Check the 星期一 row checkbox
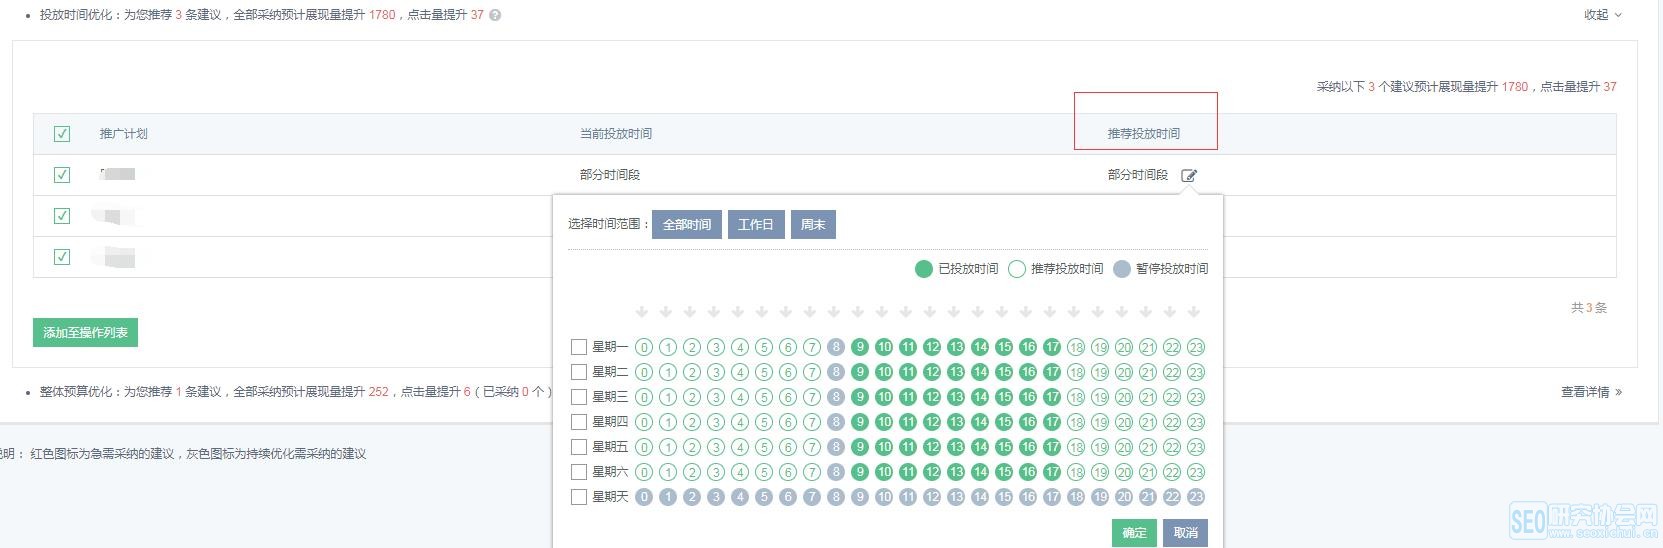 tap(578, 347)
